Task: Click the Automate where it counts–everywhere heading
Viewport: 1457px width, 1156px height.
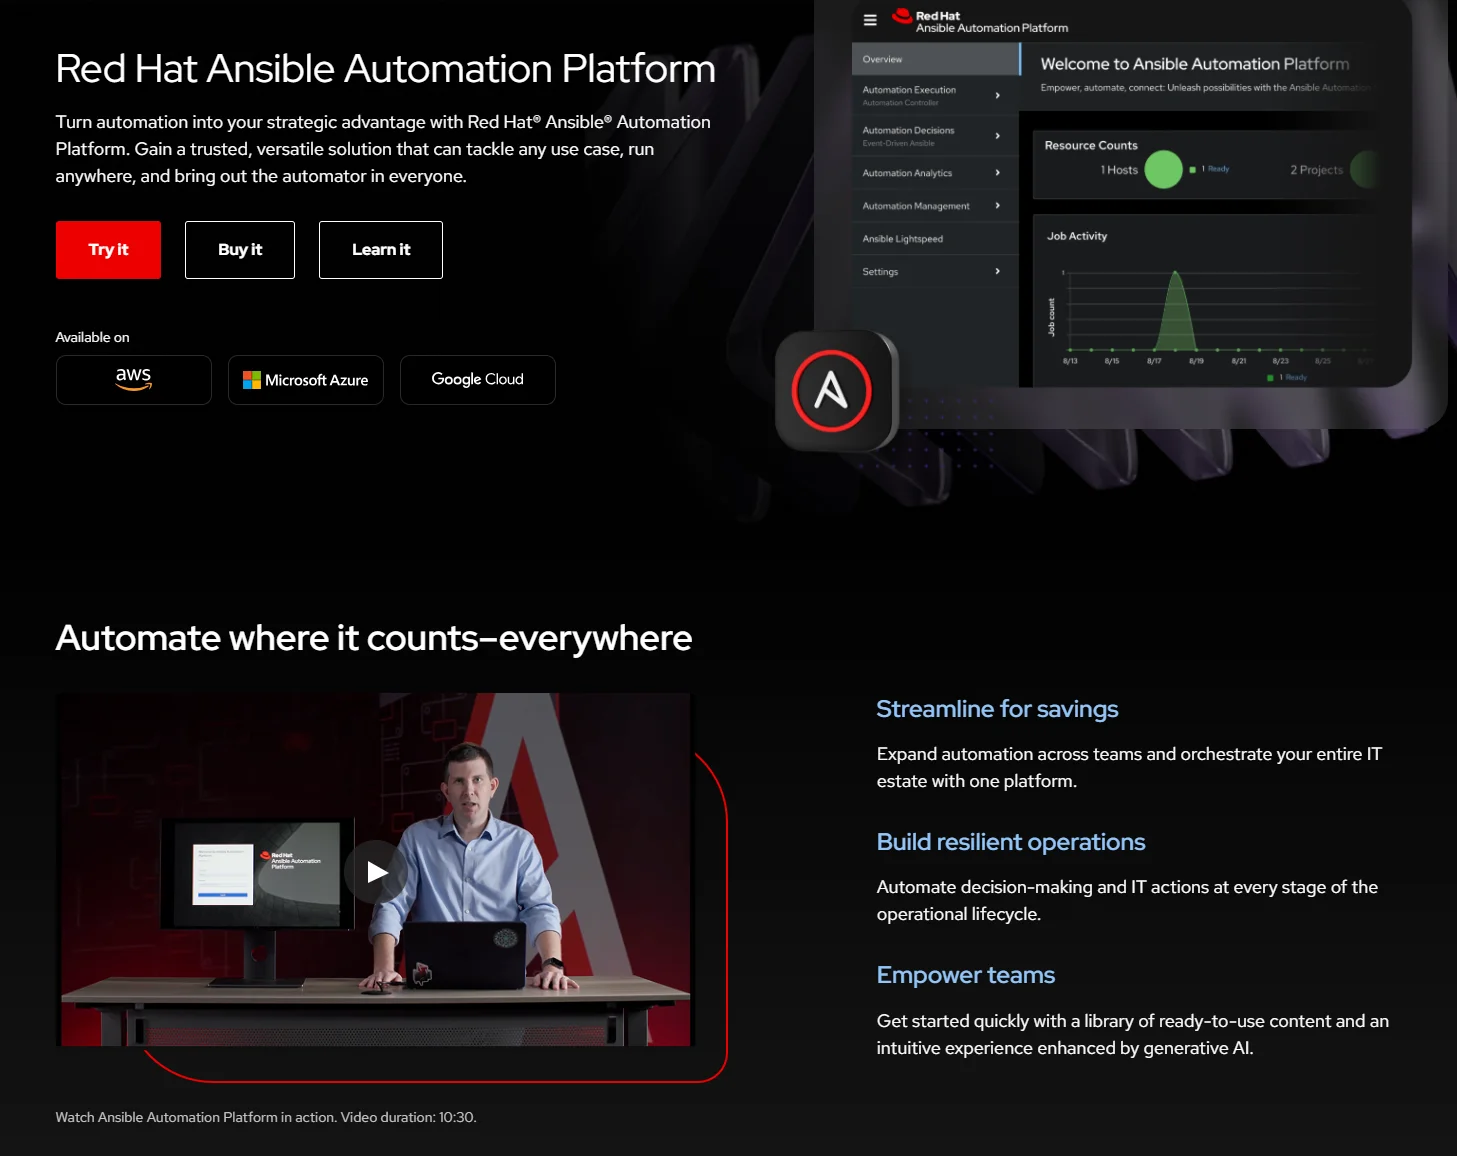Action: [374, 638]
